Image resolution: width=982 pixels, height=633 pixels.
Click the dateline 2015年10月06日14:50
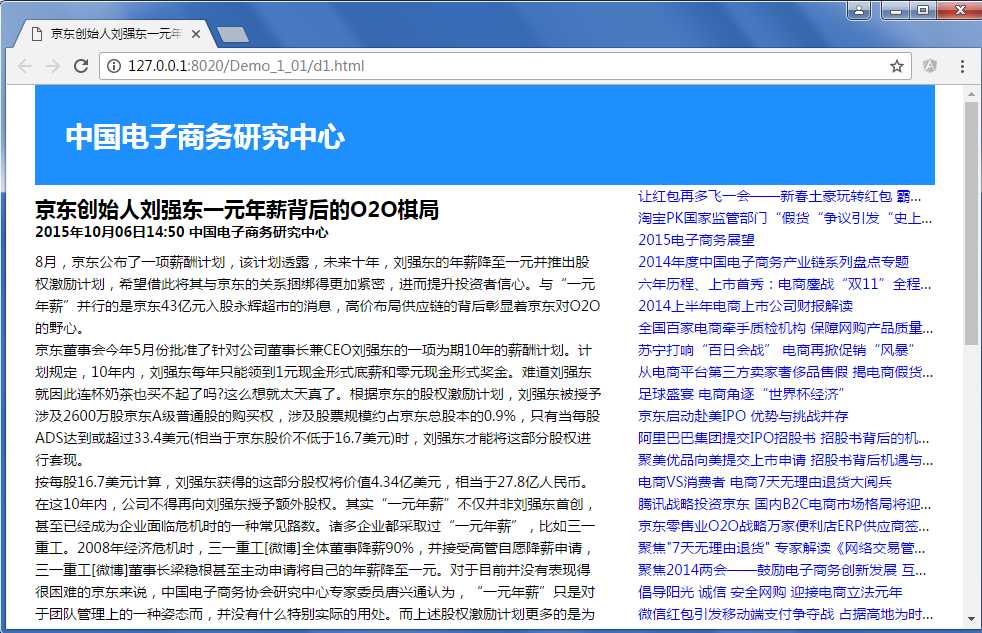pyautogui.click(x=110, y=232)
